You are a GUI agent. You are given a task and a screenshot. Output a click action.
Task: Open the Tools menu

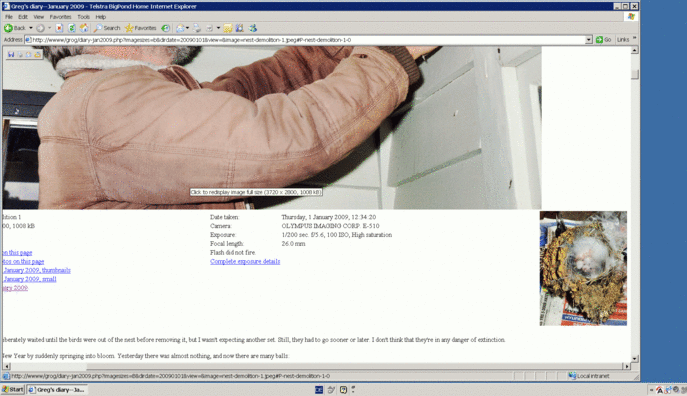83,17
